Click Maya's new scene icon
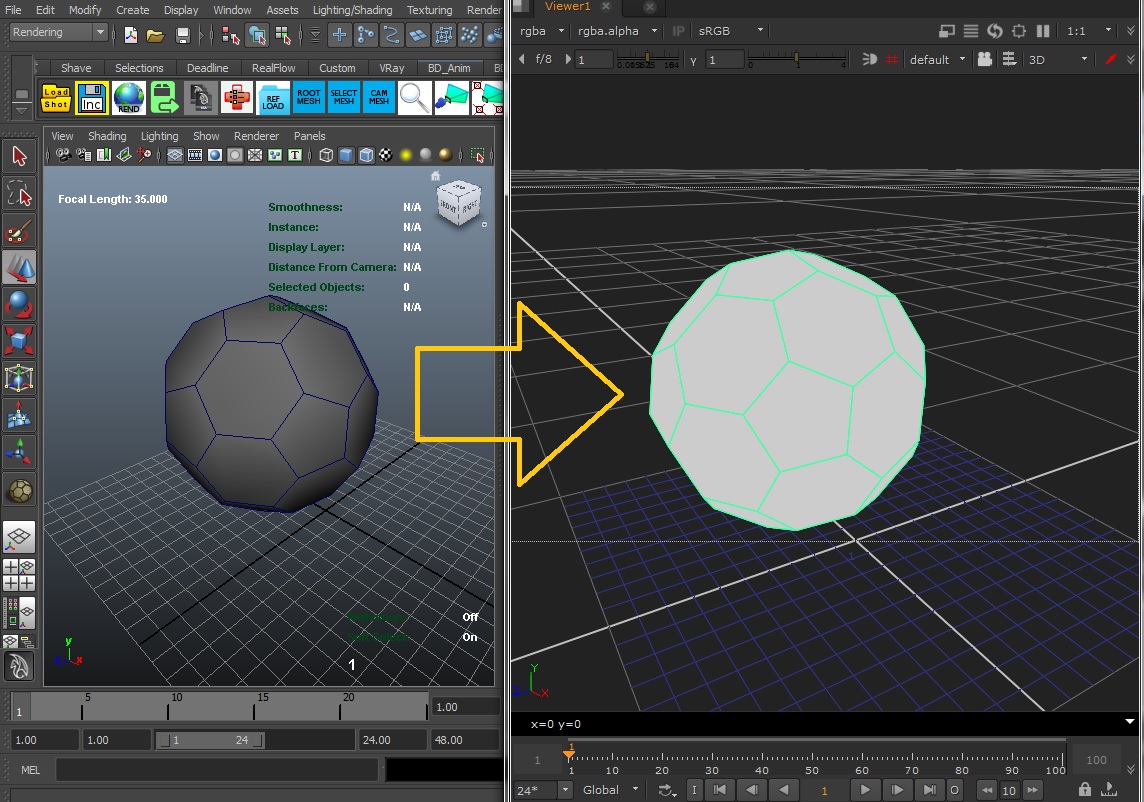 click(x=131, y=34)
